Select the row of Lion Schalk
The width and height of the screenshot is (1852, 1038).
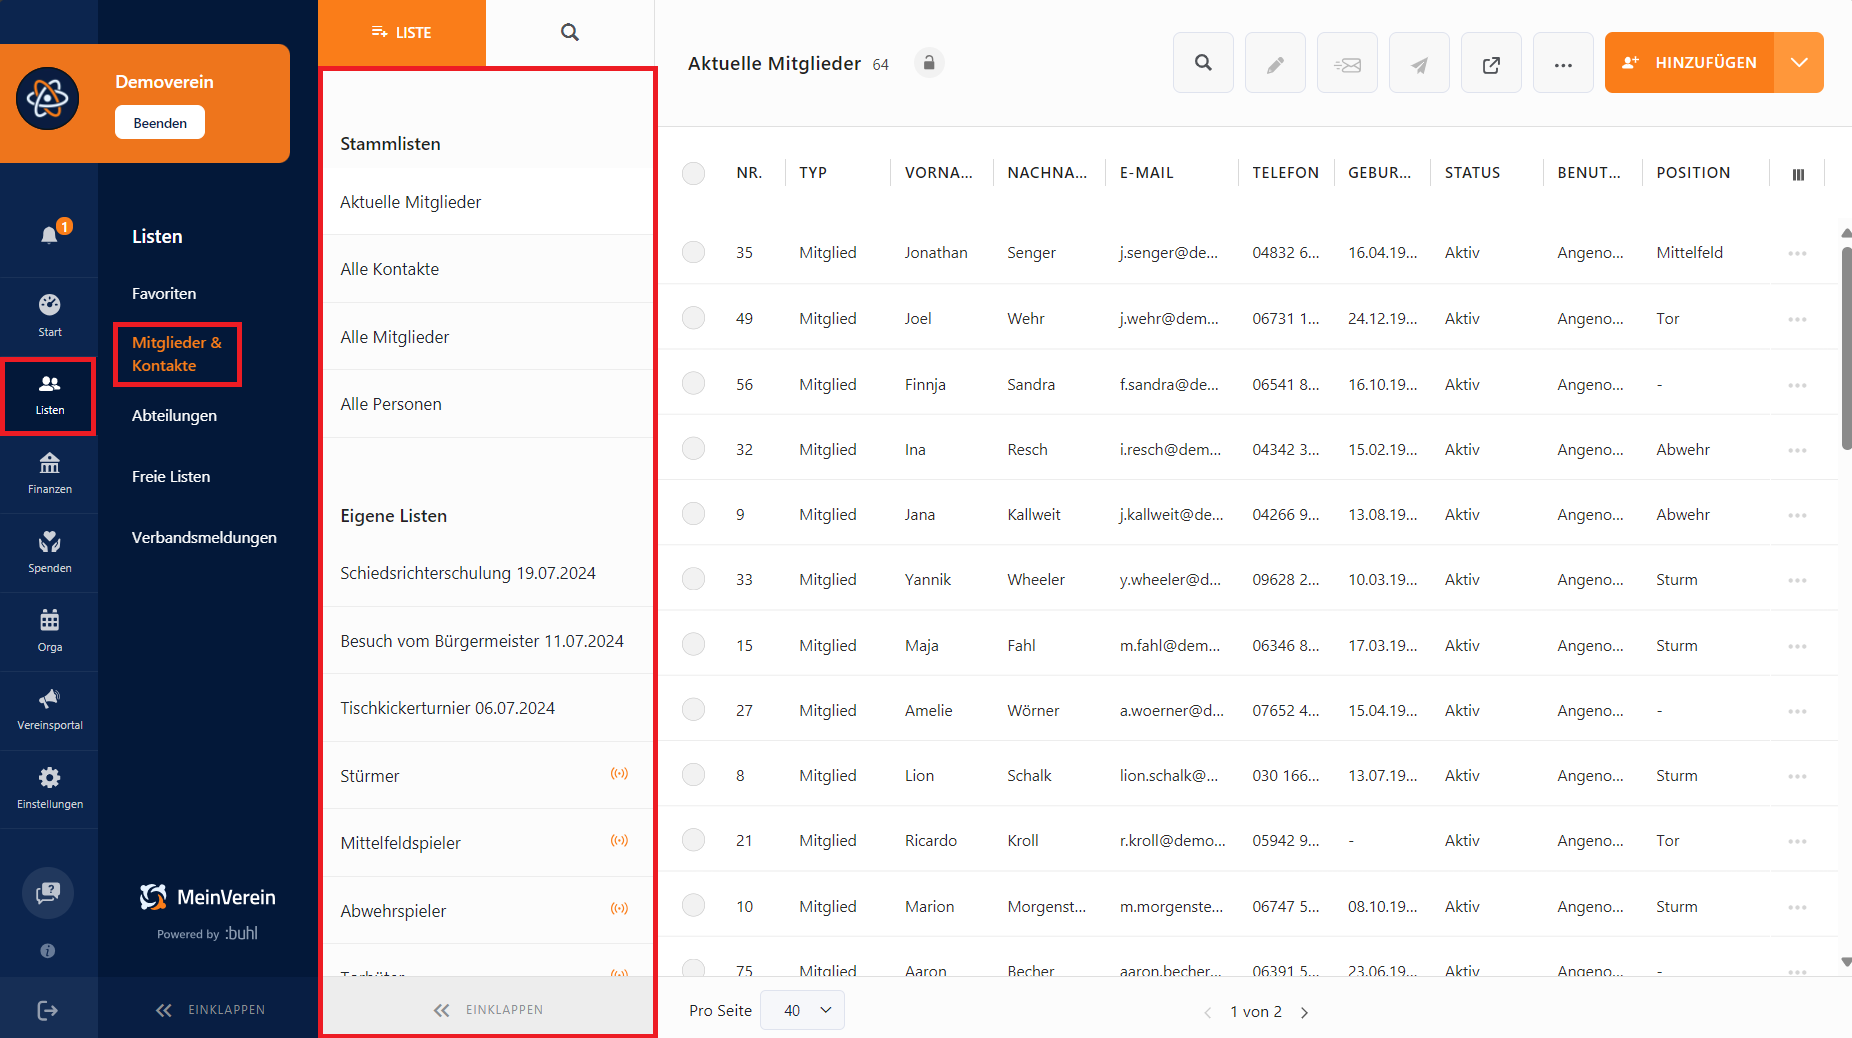(693, 775)
